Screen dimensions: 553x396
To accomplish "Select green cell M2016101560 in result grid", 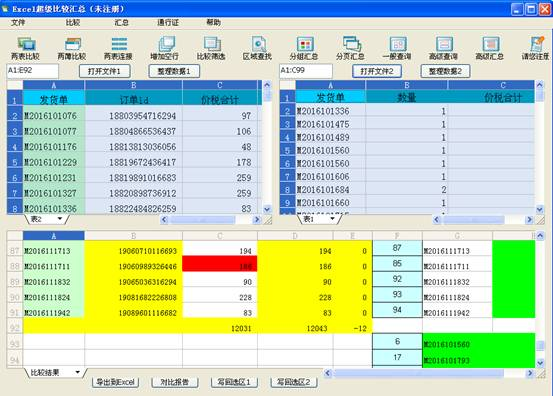I will point(457,342).
